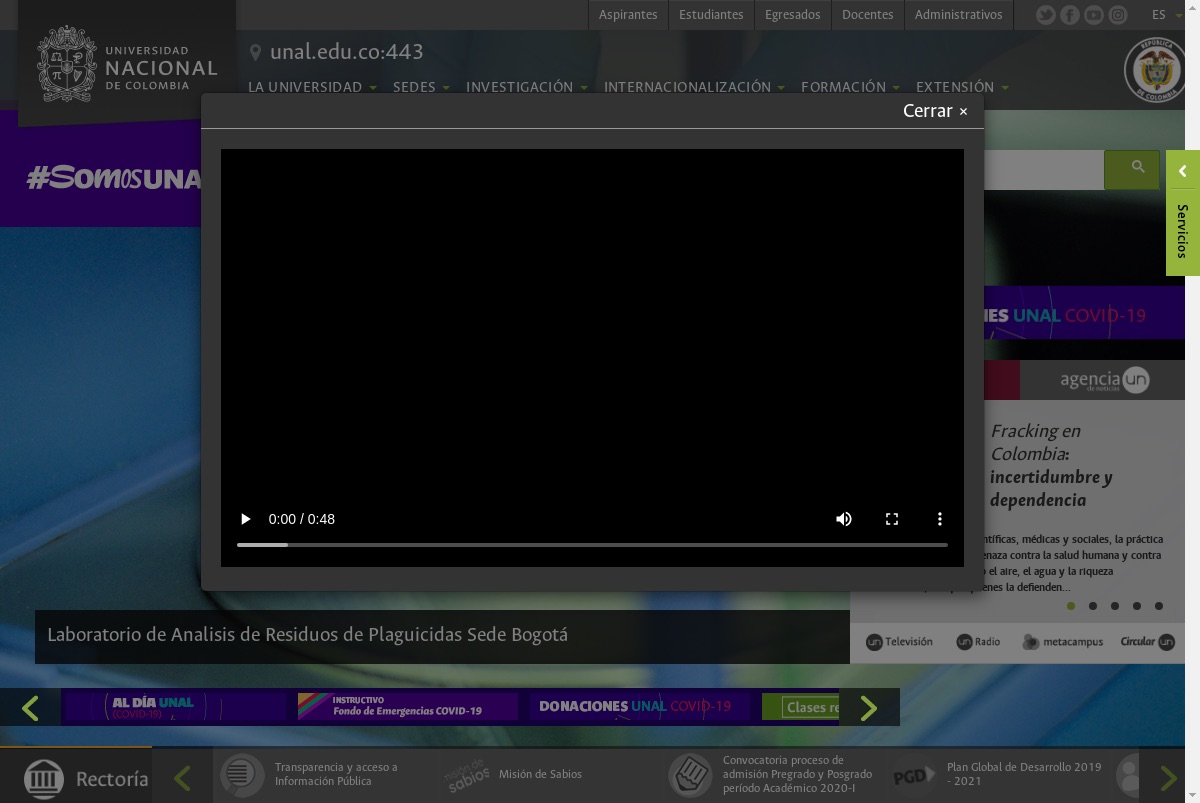Open the YouTube social icon
This screenshot has height=803, width=1200.
click(x=1094, y=15)
